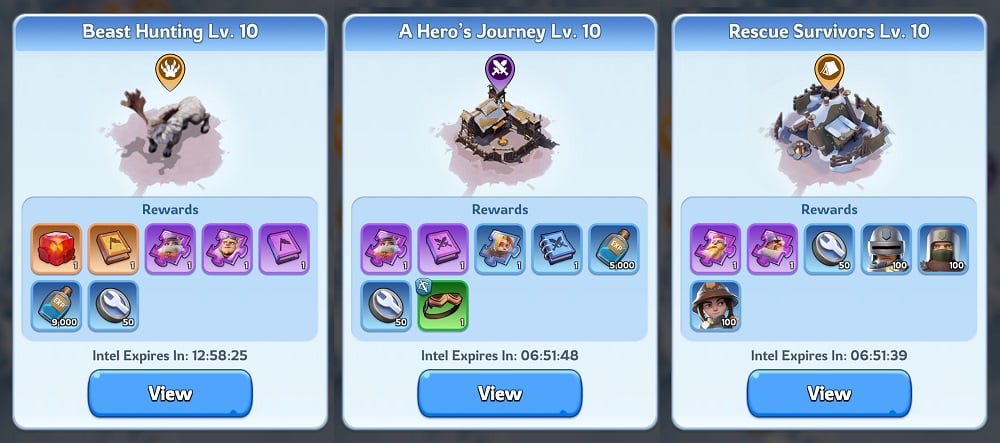Tap the 5,000 EXP potion reward

pos(614,249)
